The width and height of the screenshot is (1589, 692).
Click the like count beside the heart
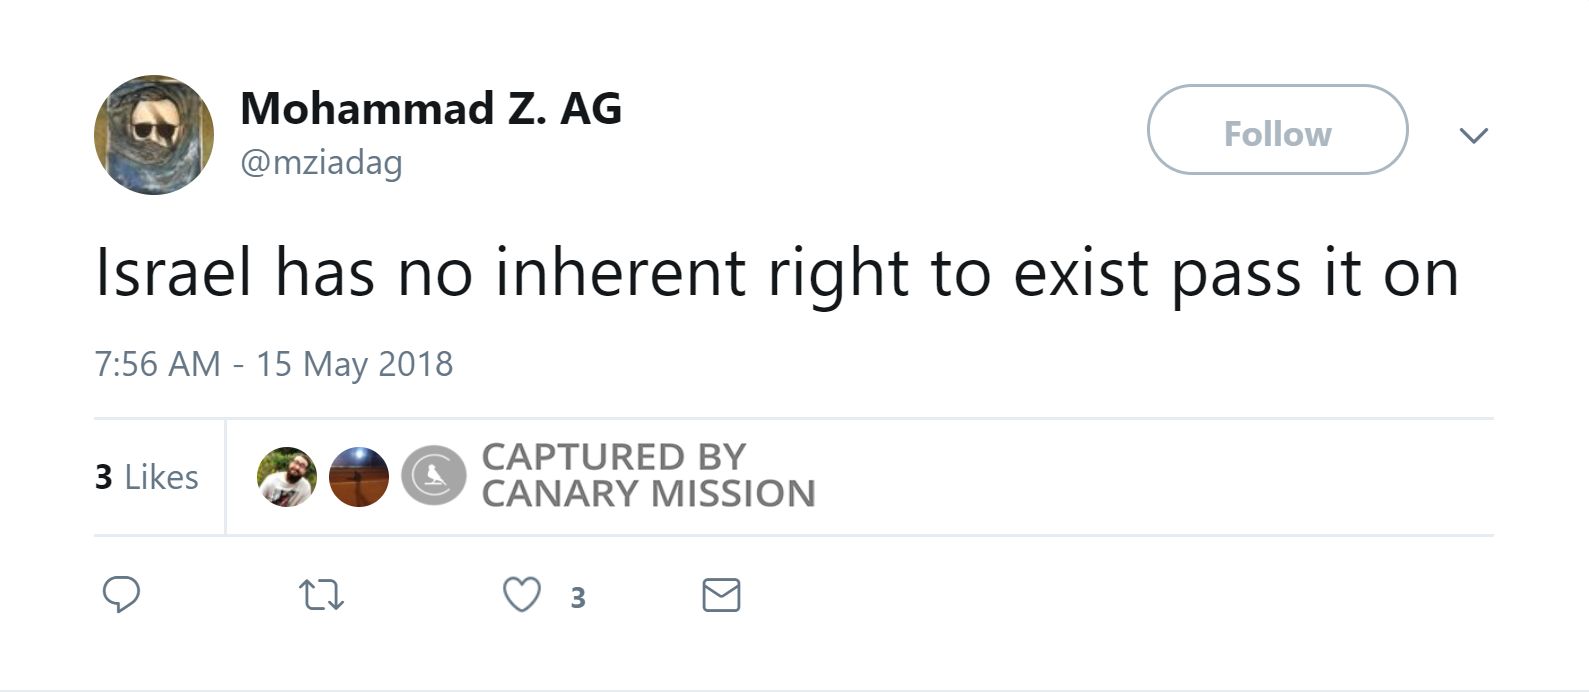577,598
